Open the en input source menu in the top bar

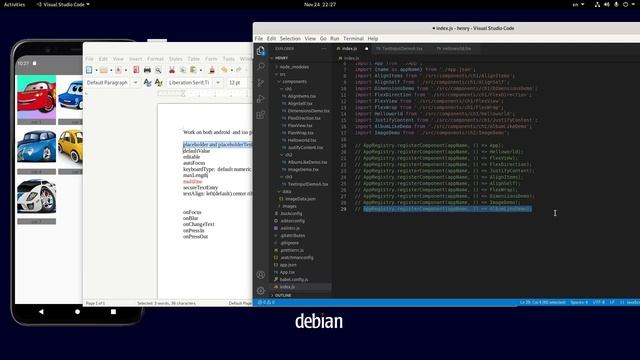[578, 4]
